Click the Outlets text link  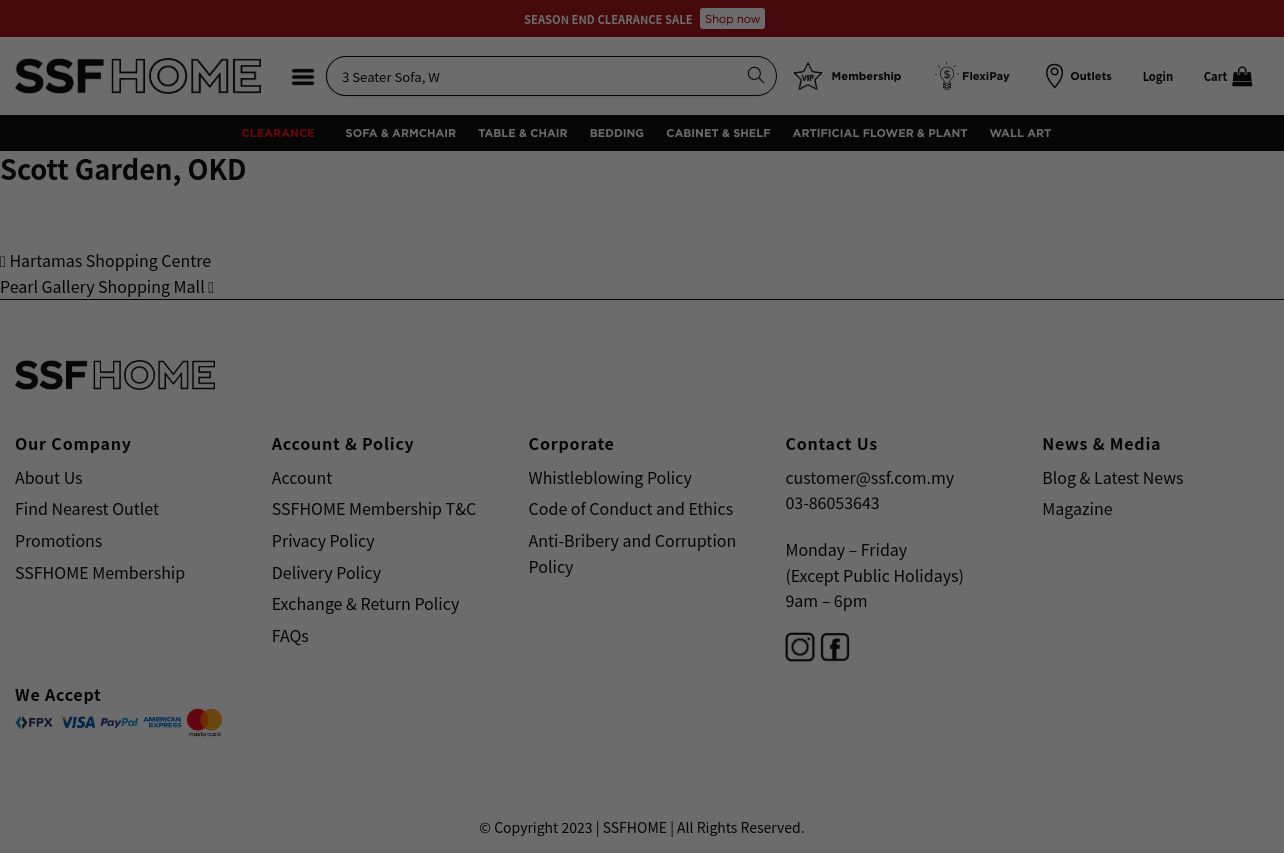pos(1091,76)
